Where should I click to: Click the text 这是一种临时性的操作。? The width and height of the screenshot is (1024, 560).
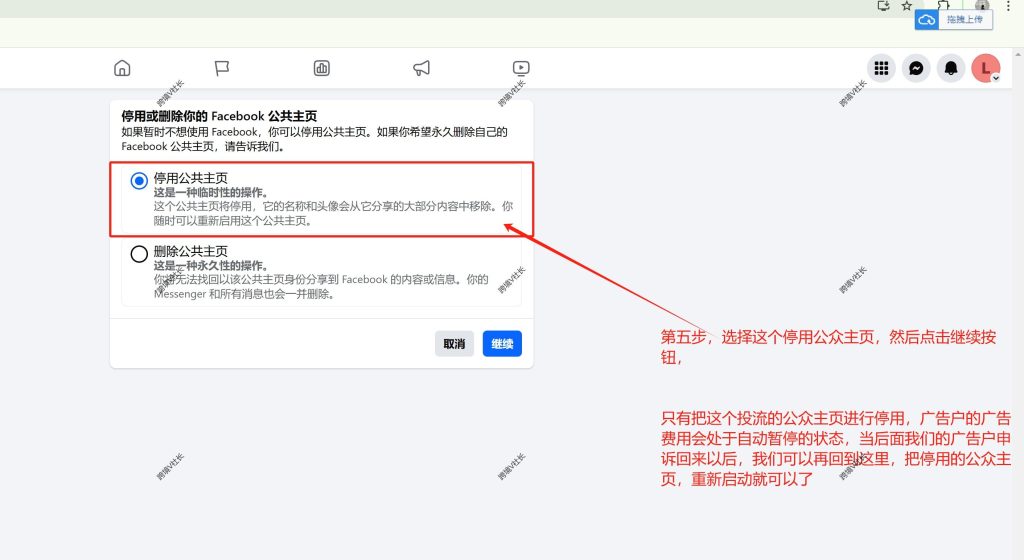pos(211,193)
